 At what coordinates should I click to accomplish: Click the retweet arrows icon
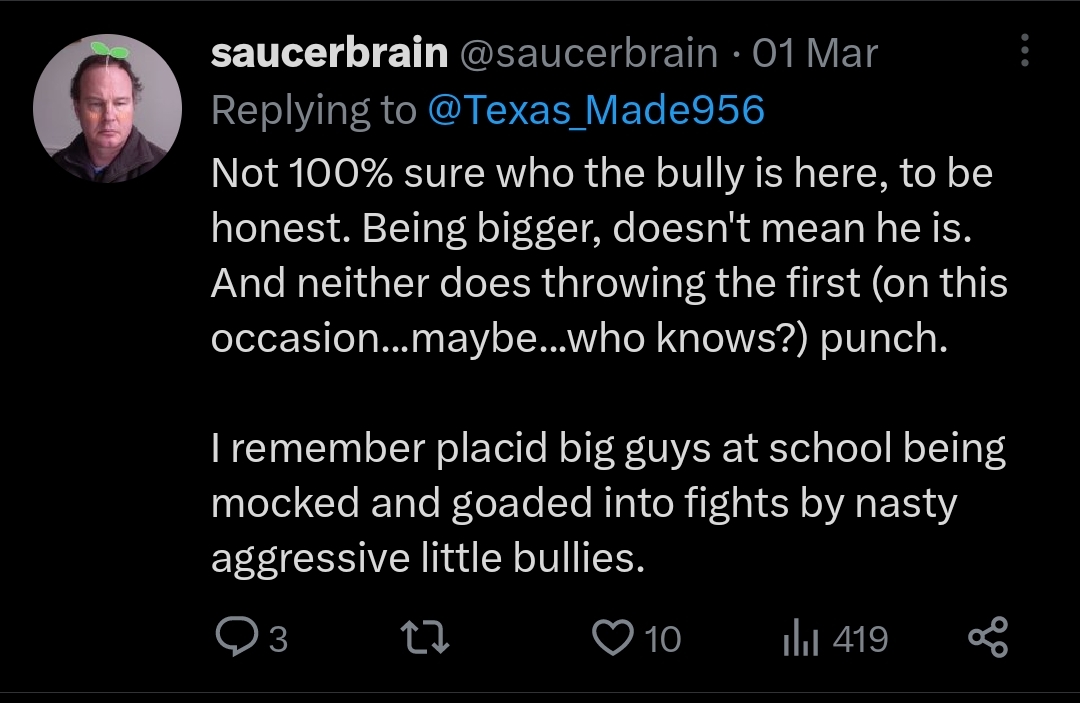tap(426, 637)
